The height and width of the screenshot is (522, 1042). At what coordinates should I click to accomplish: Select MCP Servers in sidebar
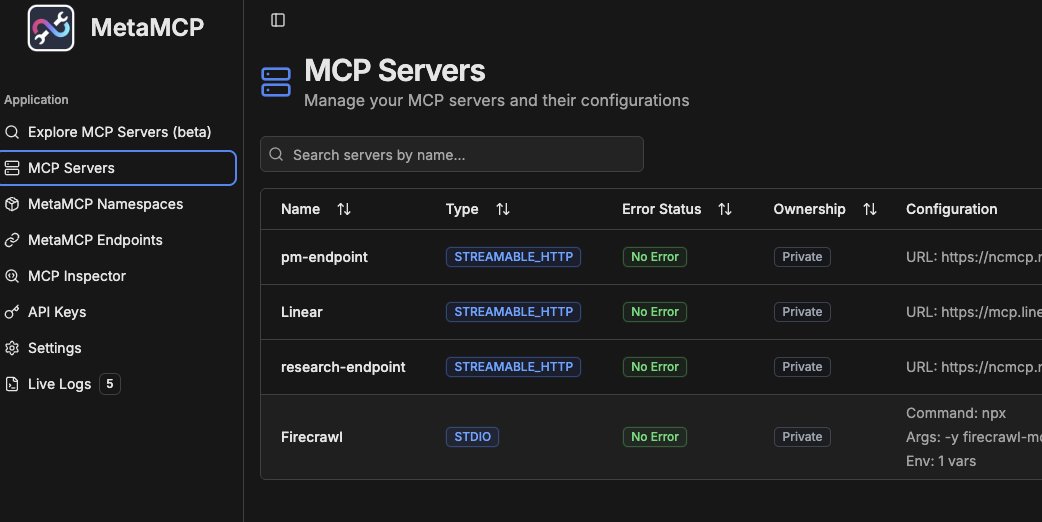(x=118, y=168)
